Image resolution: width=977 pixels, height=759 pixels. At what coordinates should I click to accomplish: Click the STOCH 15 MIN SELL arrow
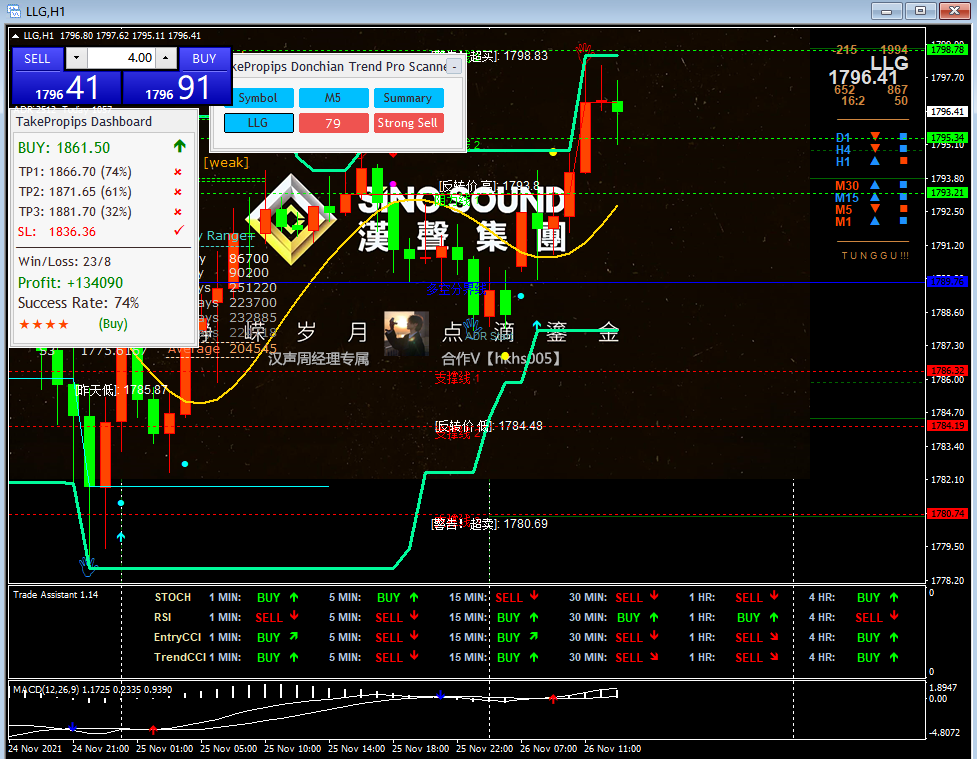tap(534, 596)
